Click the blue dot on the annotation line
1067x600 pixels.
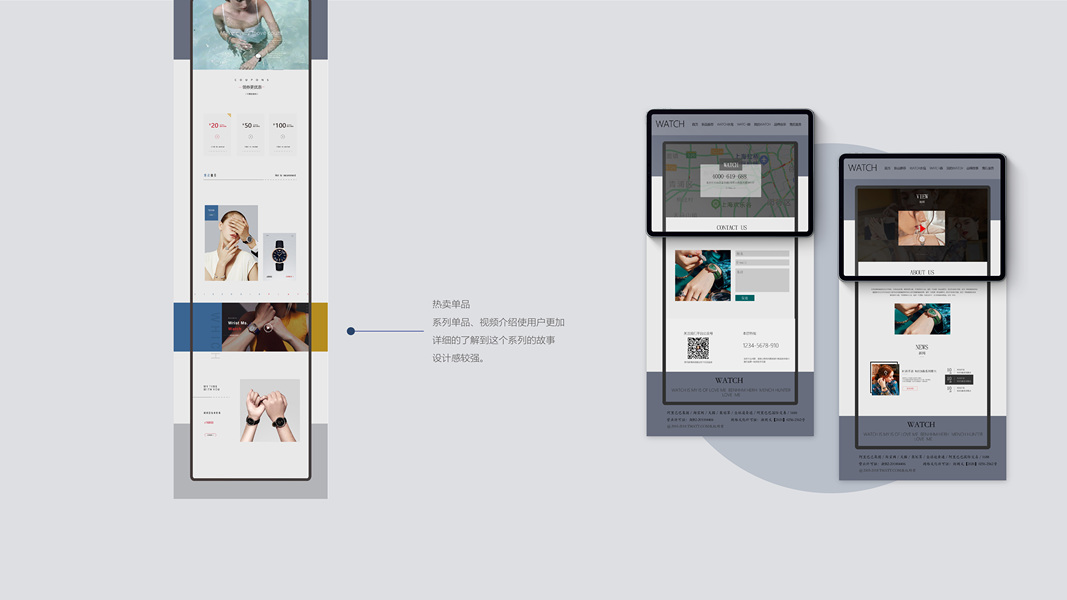tap(350, 331)
